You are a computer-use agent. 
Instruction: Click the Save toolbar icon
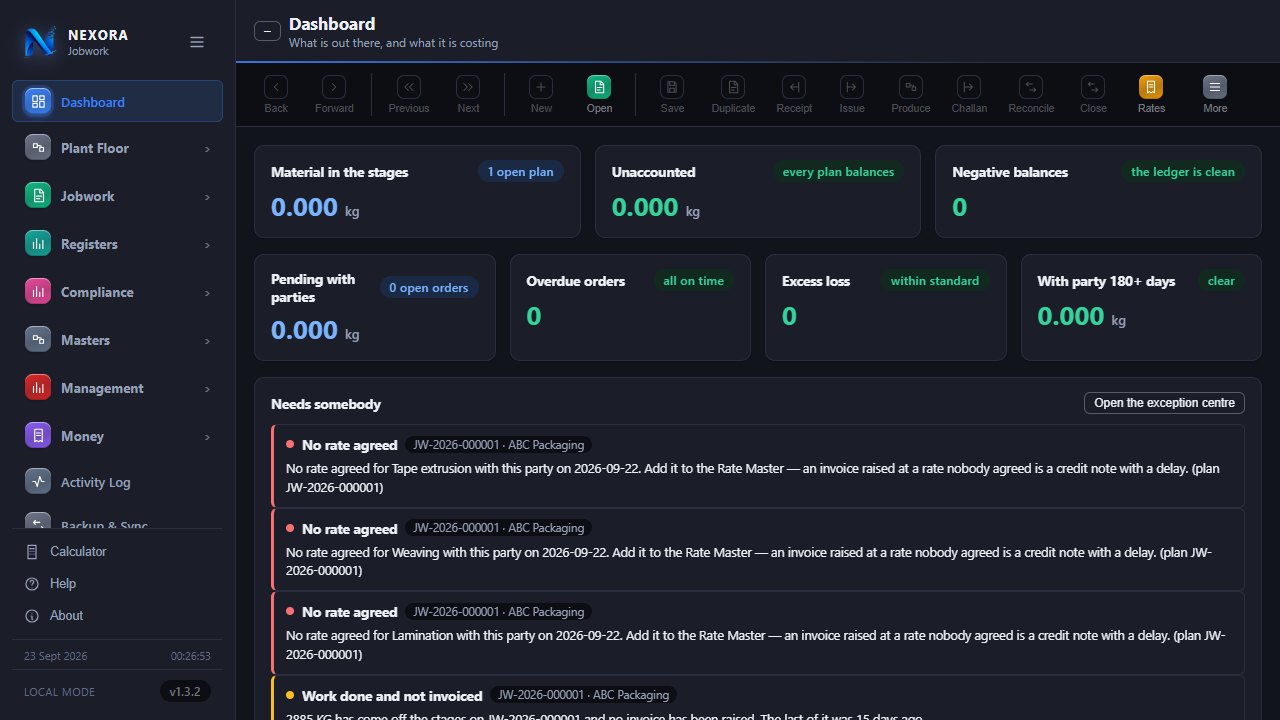(x=673, y=87)
